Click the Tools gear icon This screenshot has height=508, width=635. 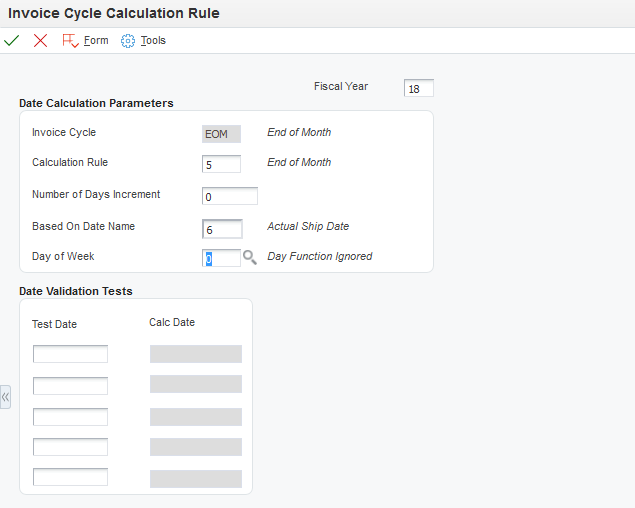[128, 41]
